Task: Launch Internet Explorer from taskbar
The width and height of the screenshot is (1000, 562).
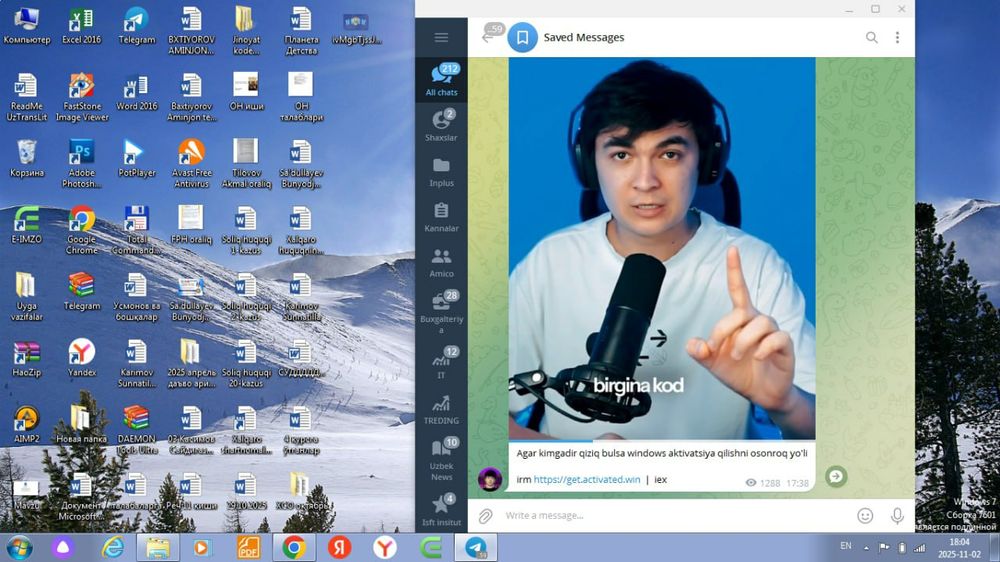Action: pos(113,547)
